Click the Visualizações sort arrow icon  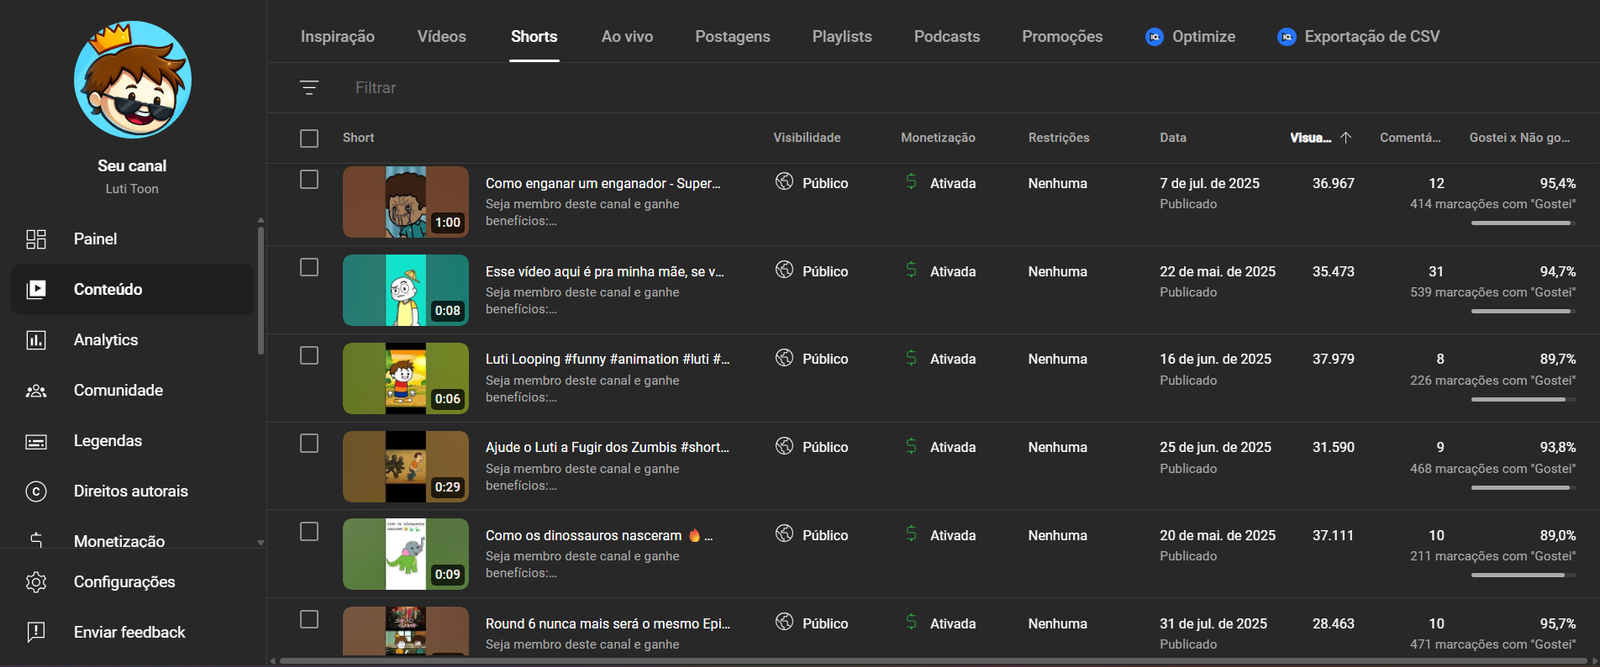(x=1346, y=138)
